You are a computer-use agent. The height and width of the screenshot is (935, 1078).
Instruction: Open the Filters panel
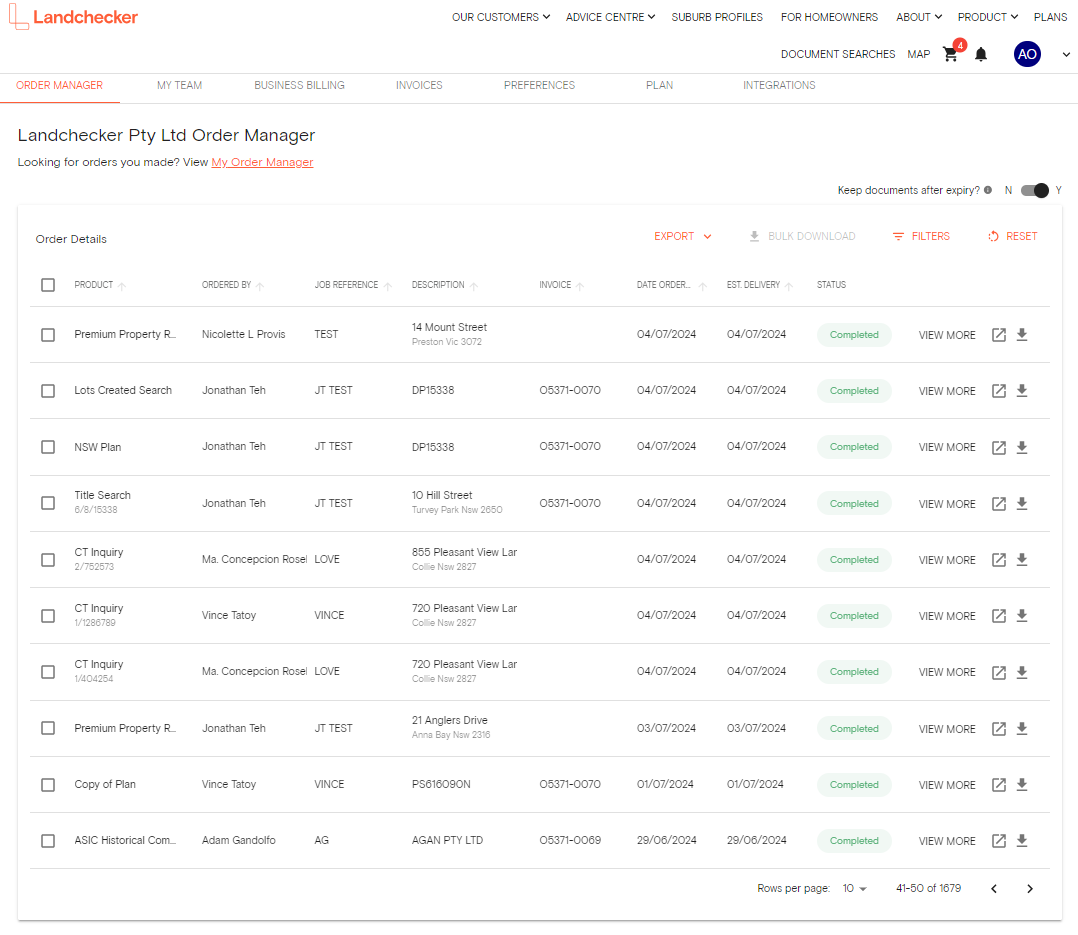click(x=921, y=236)
